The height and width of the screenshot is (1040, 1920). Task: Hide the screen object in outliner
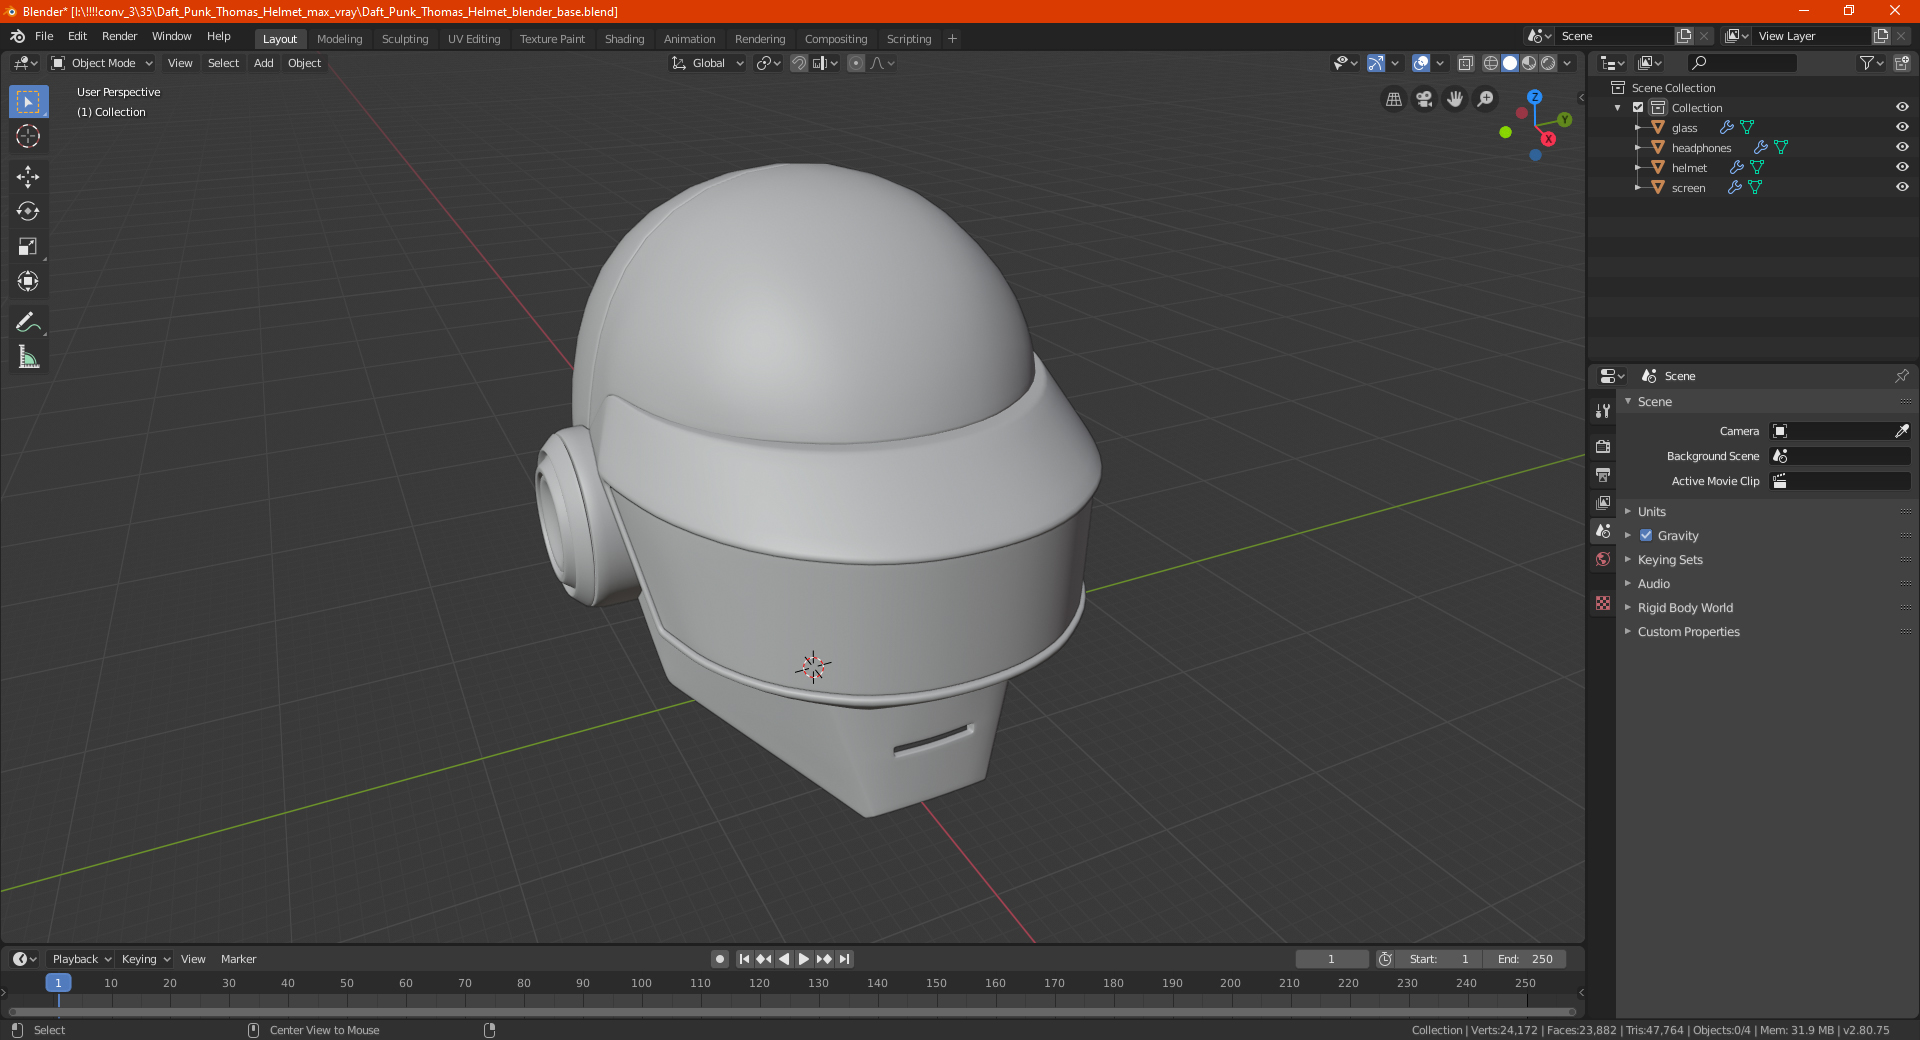(1902, 187)
